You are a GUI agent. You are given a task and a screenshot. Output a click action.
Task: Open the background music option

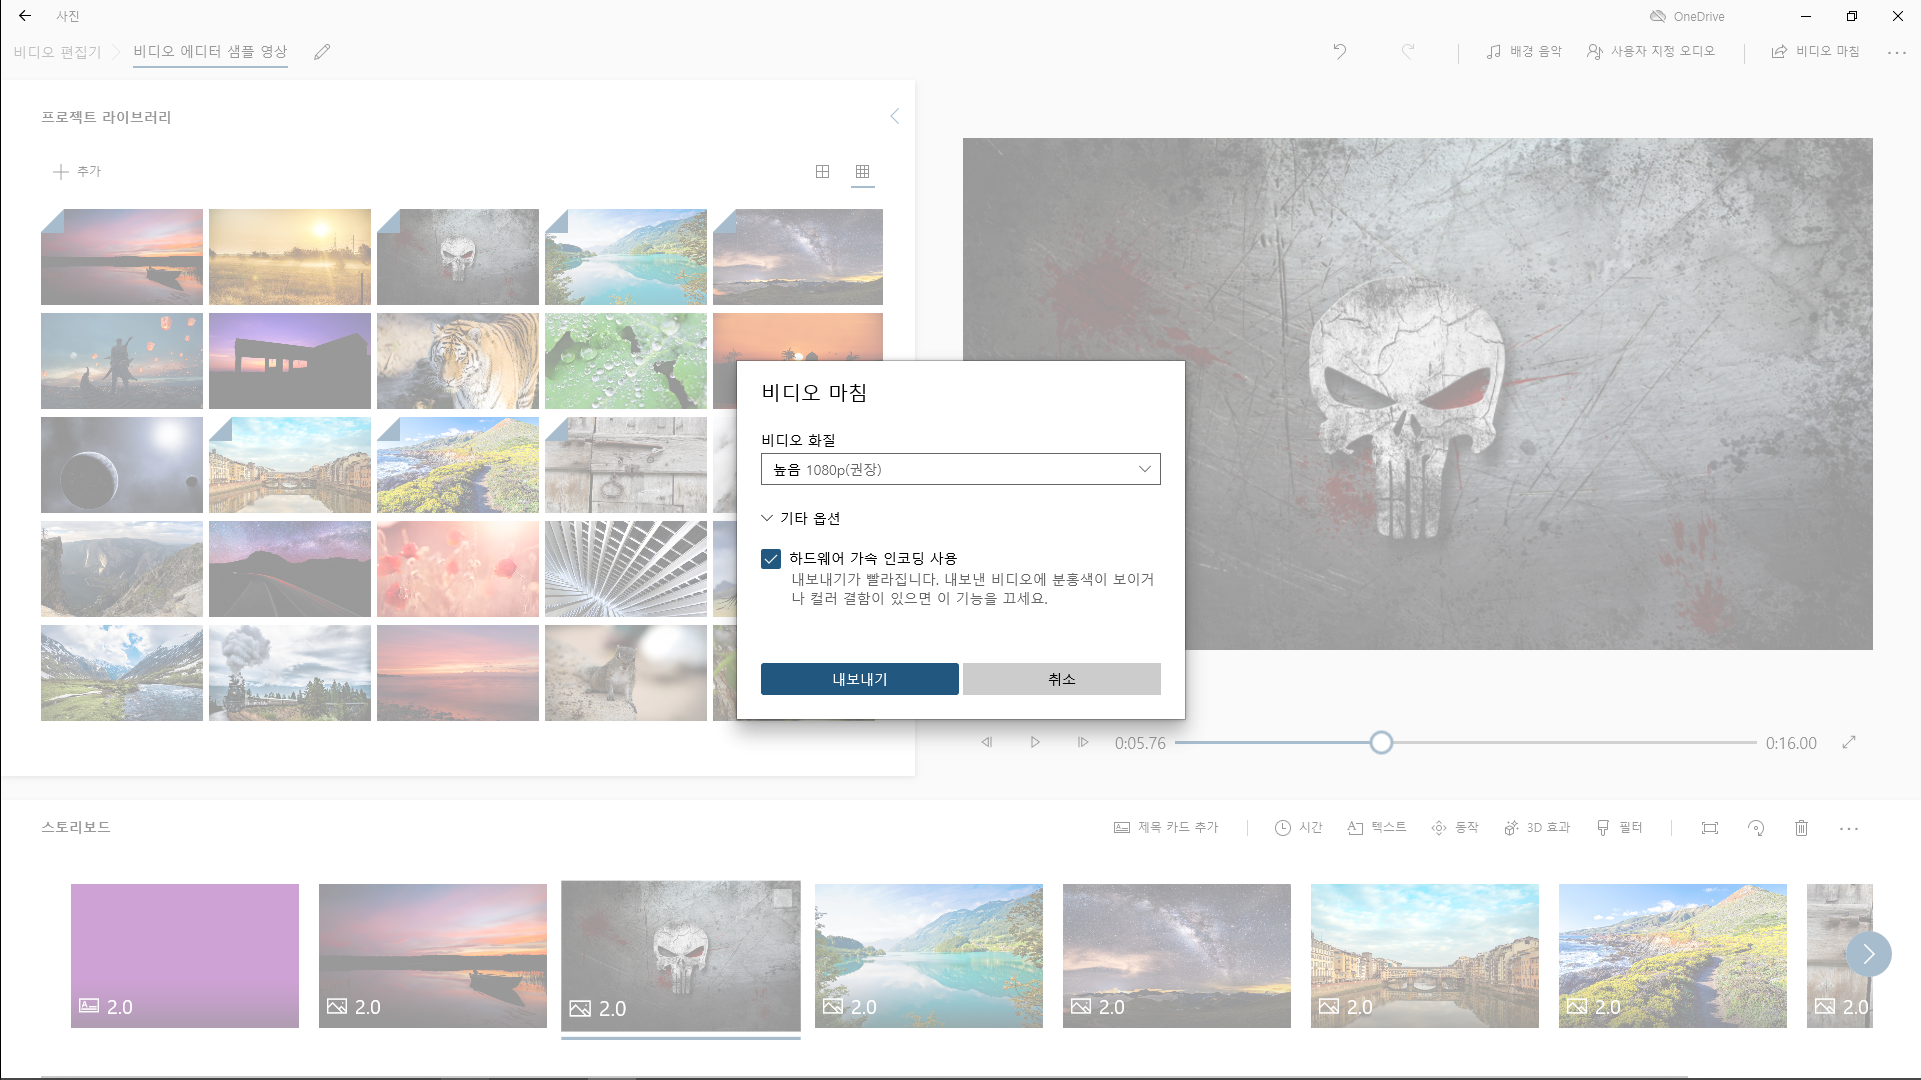(1523, 51)
